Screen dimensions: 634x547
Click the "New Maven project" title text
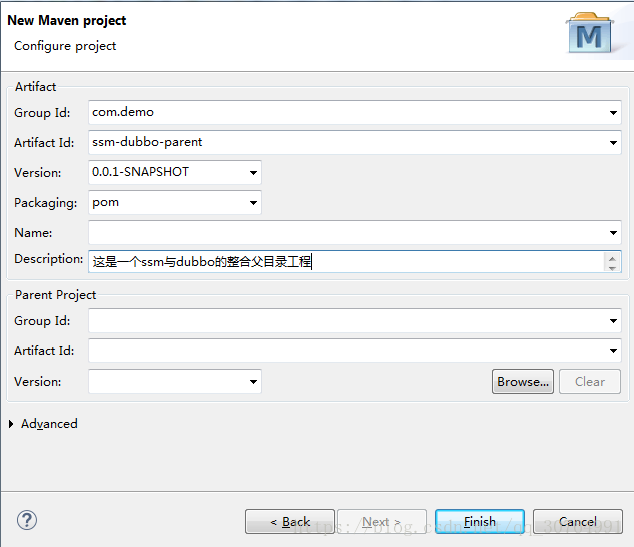pos(67,21)
